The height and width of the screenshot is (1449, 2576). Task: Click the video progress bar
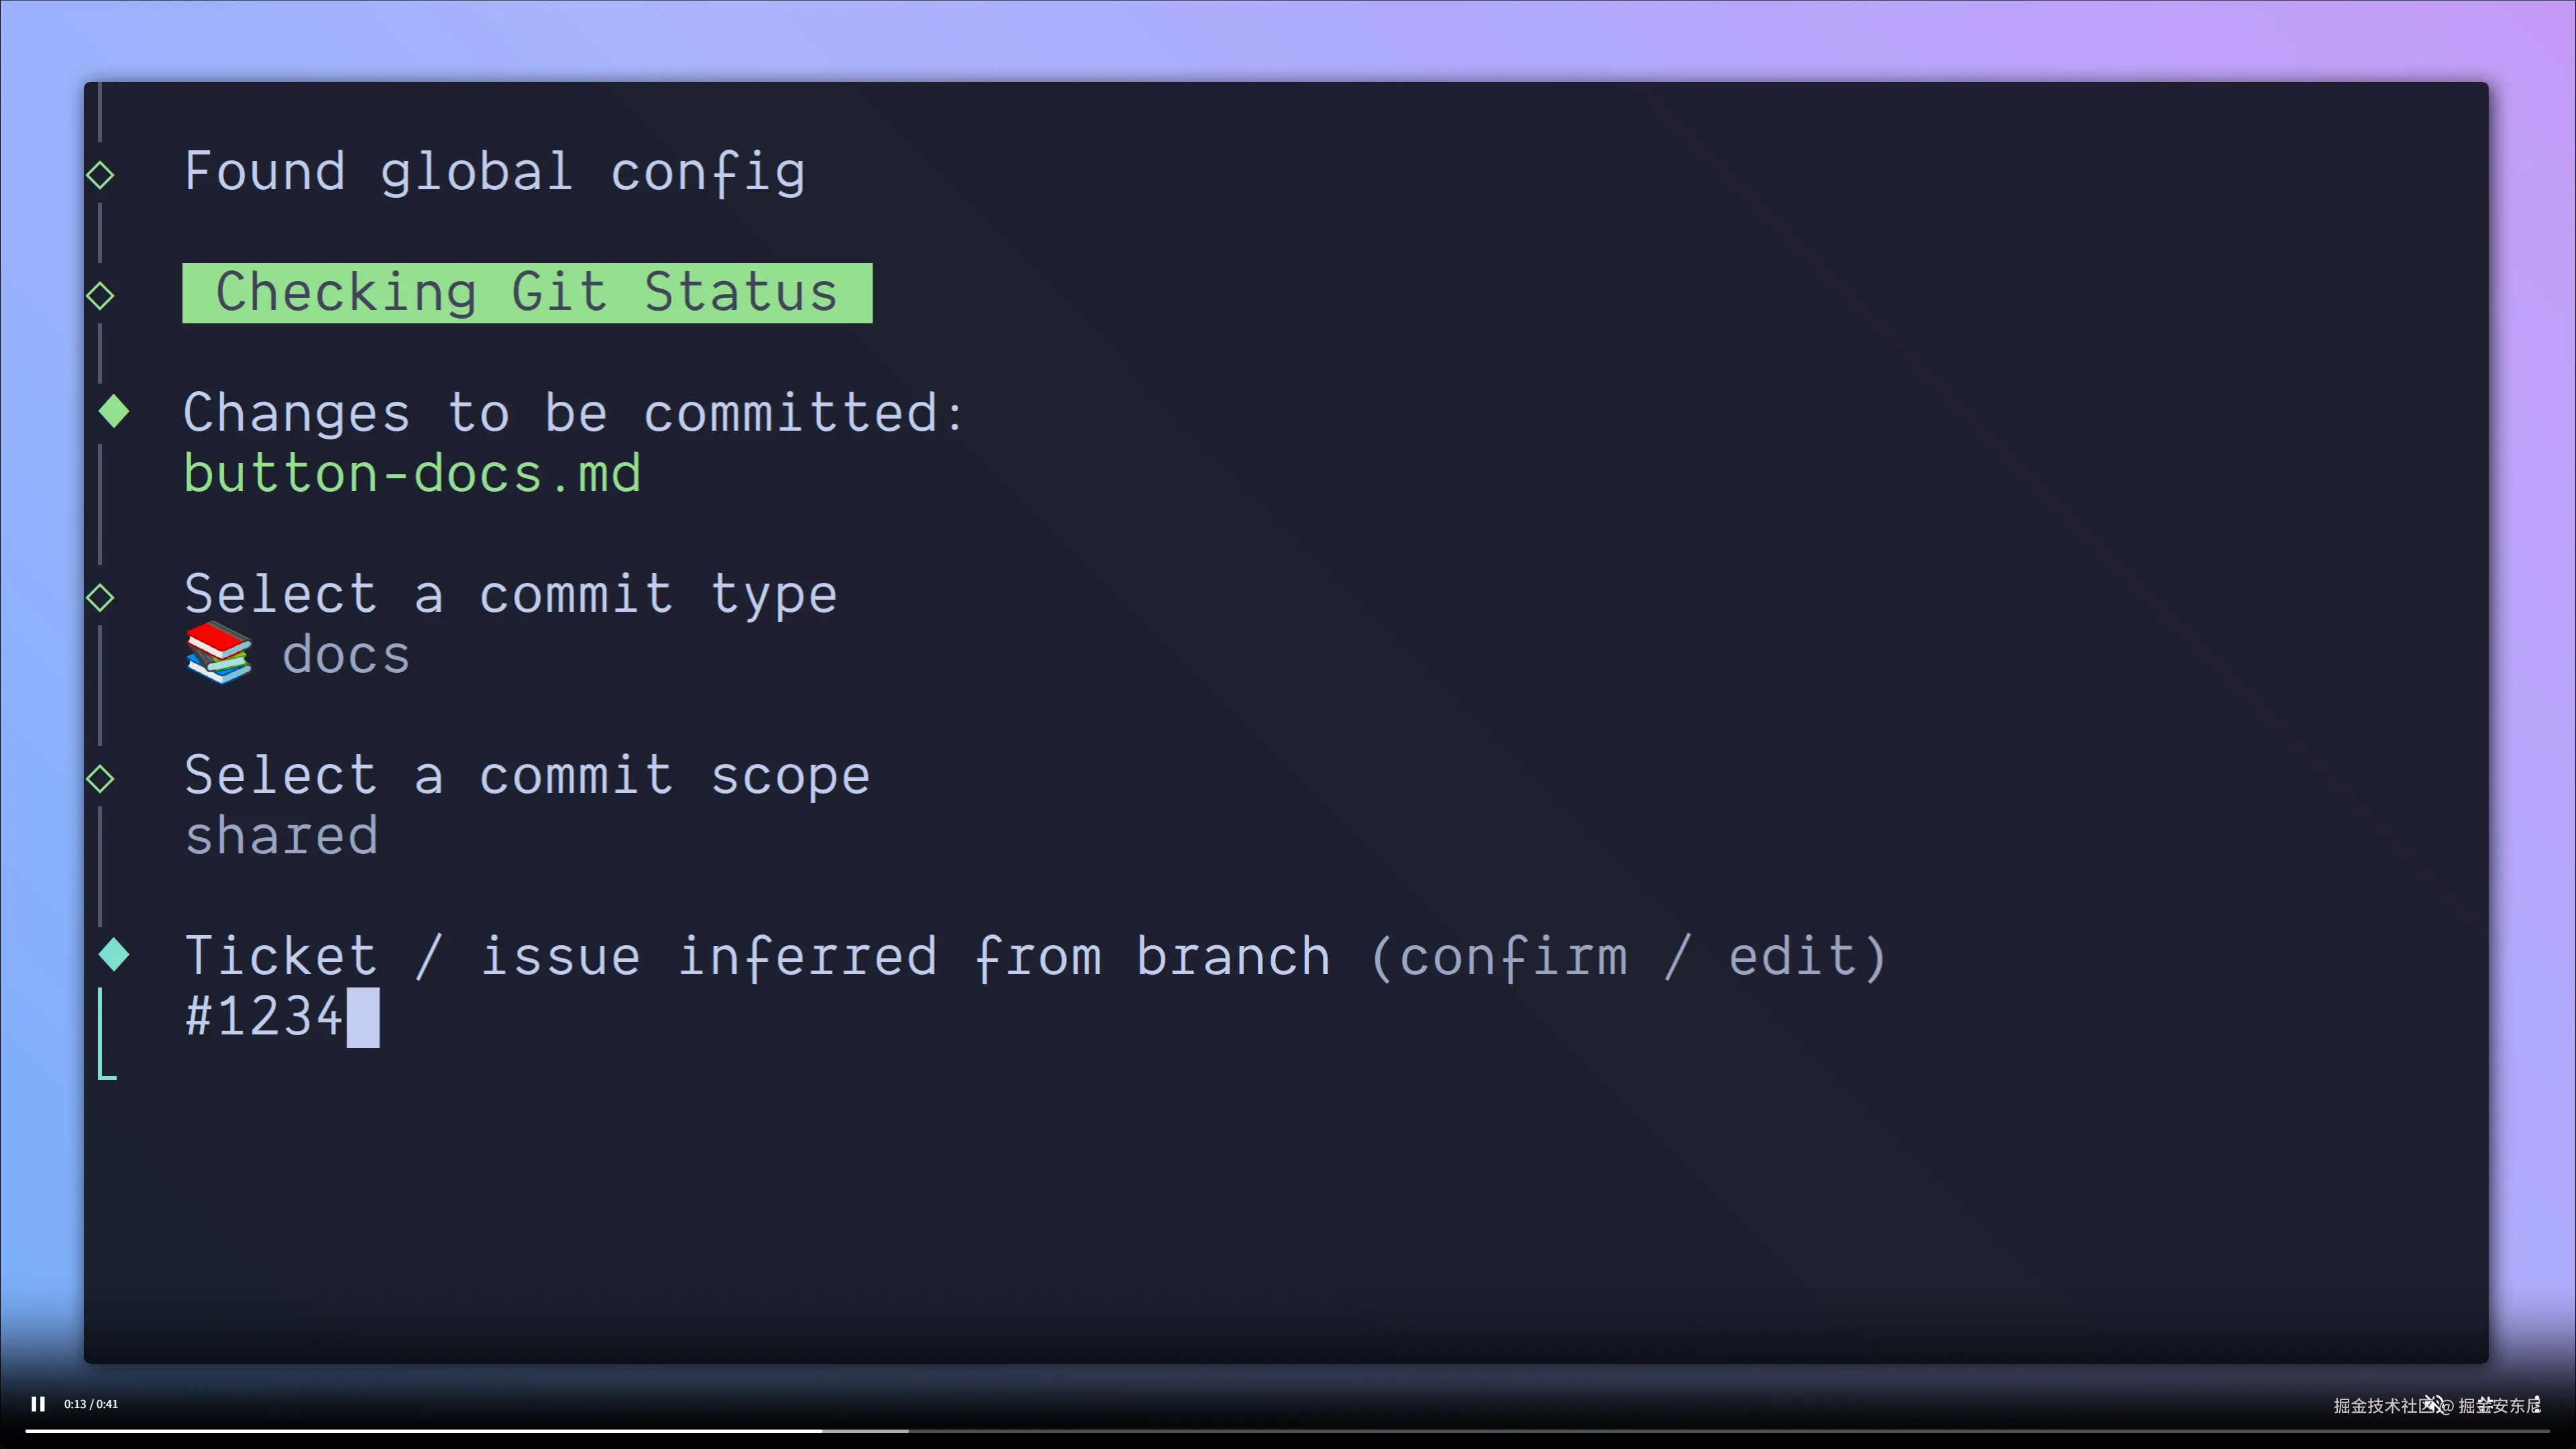tap(1288, 1431)
